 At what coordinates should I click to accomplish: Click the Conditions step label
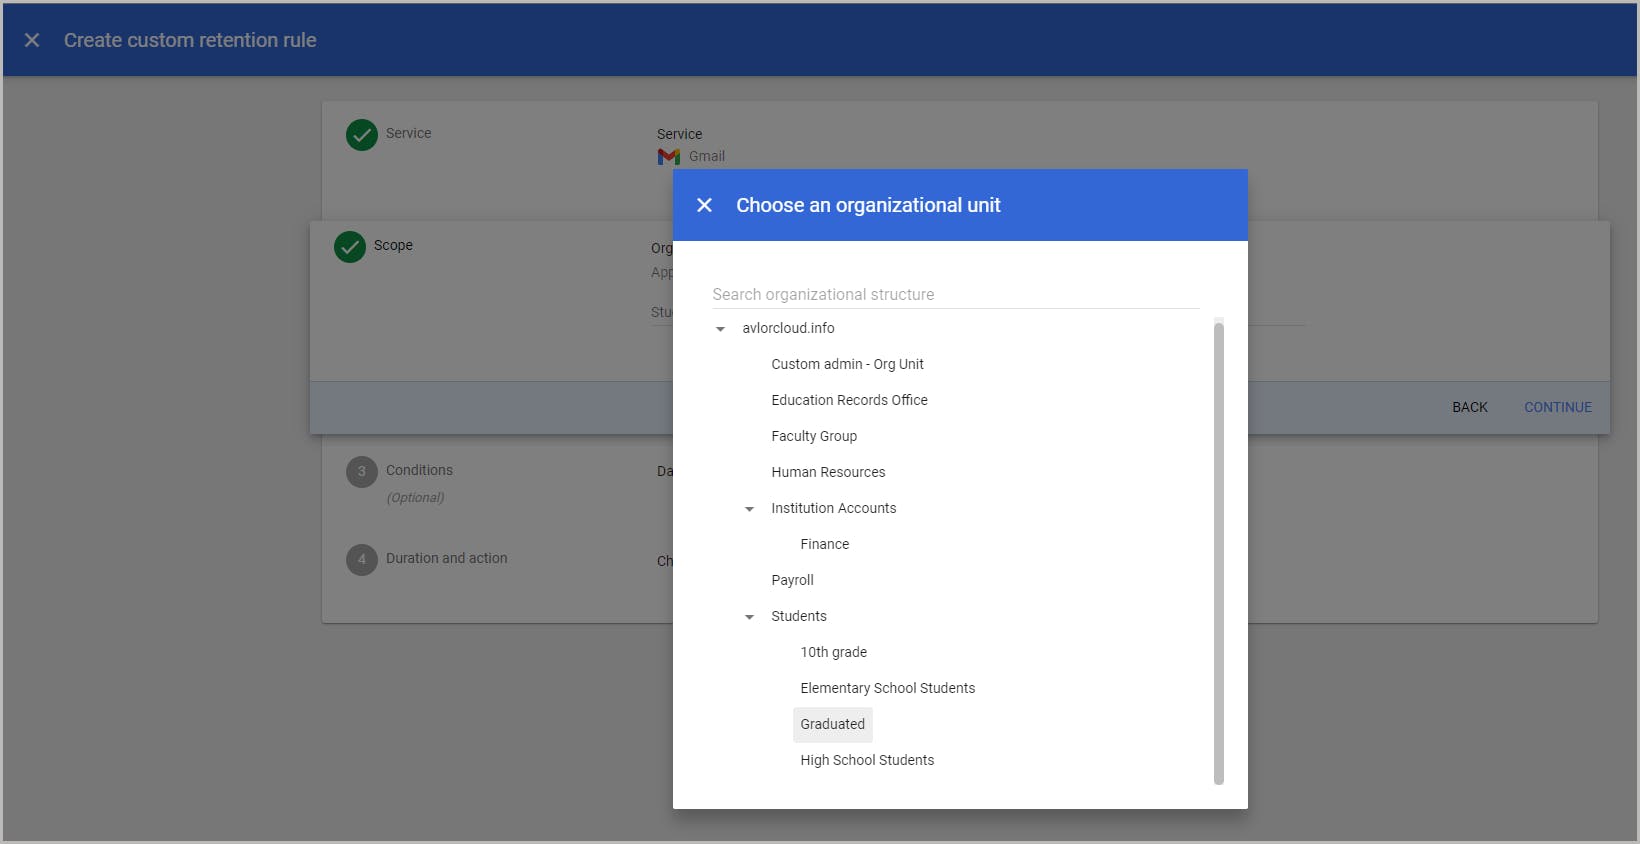click(x=419, y=470)
